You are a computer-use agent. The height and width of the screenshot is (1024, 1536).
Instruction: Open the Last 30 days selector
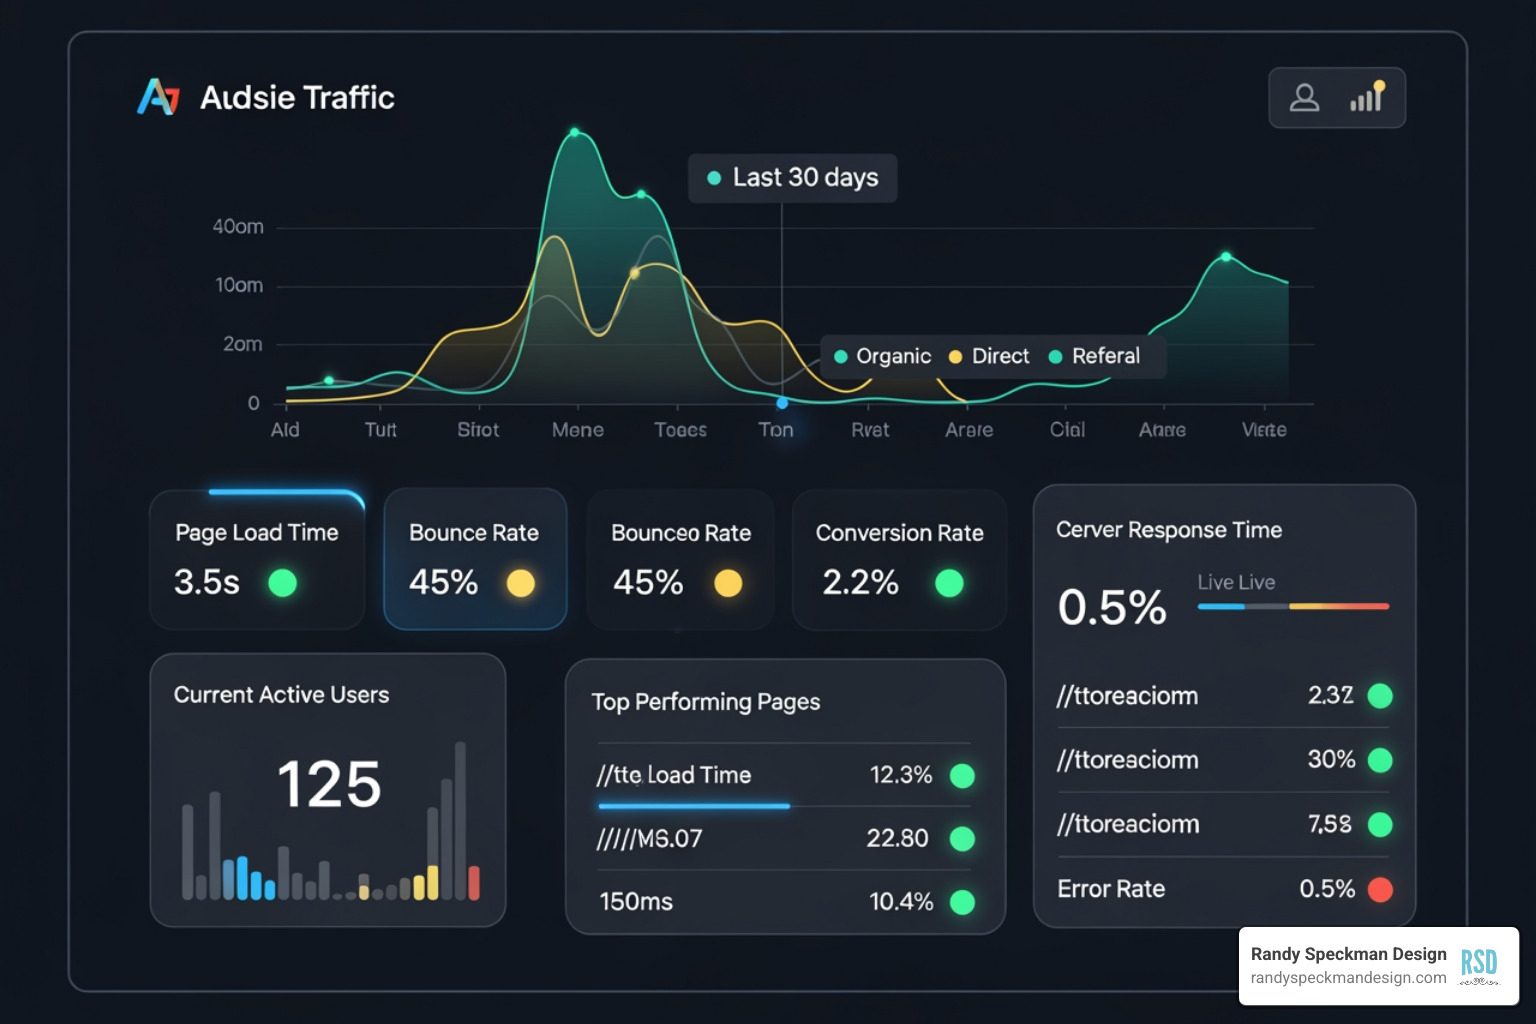pos(792,177)
